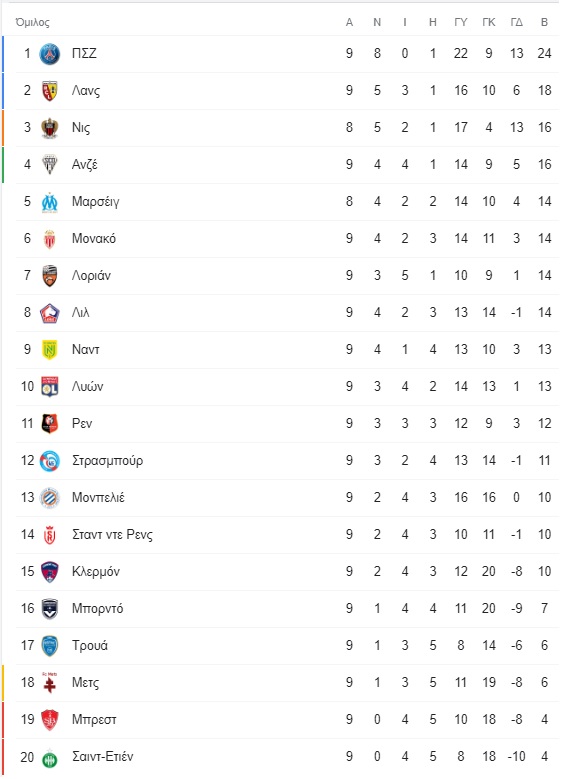Image resolution: width=566 pixels, height=779 pixels.
Task: Click the Λυών OL logo
Action: [50, 387]
